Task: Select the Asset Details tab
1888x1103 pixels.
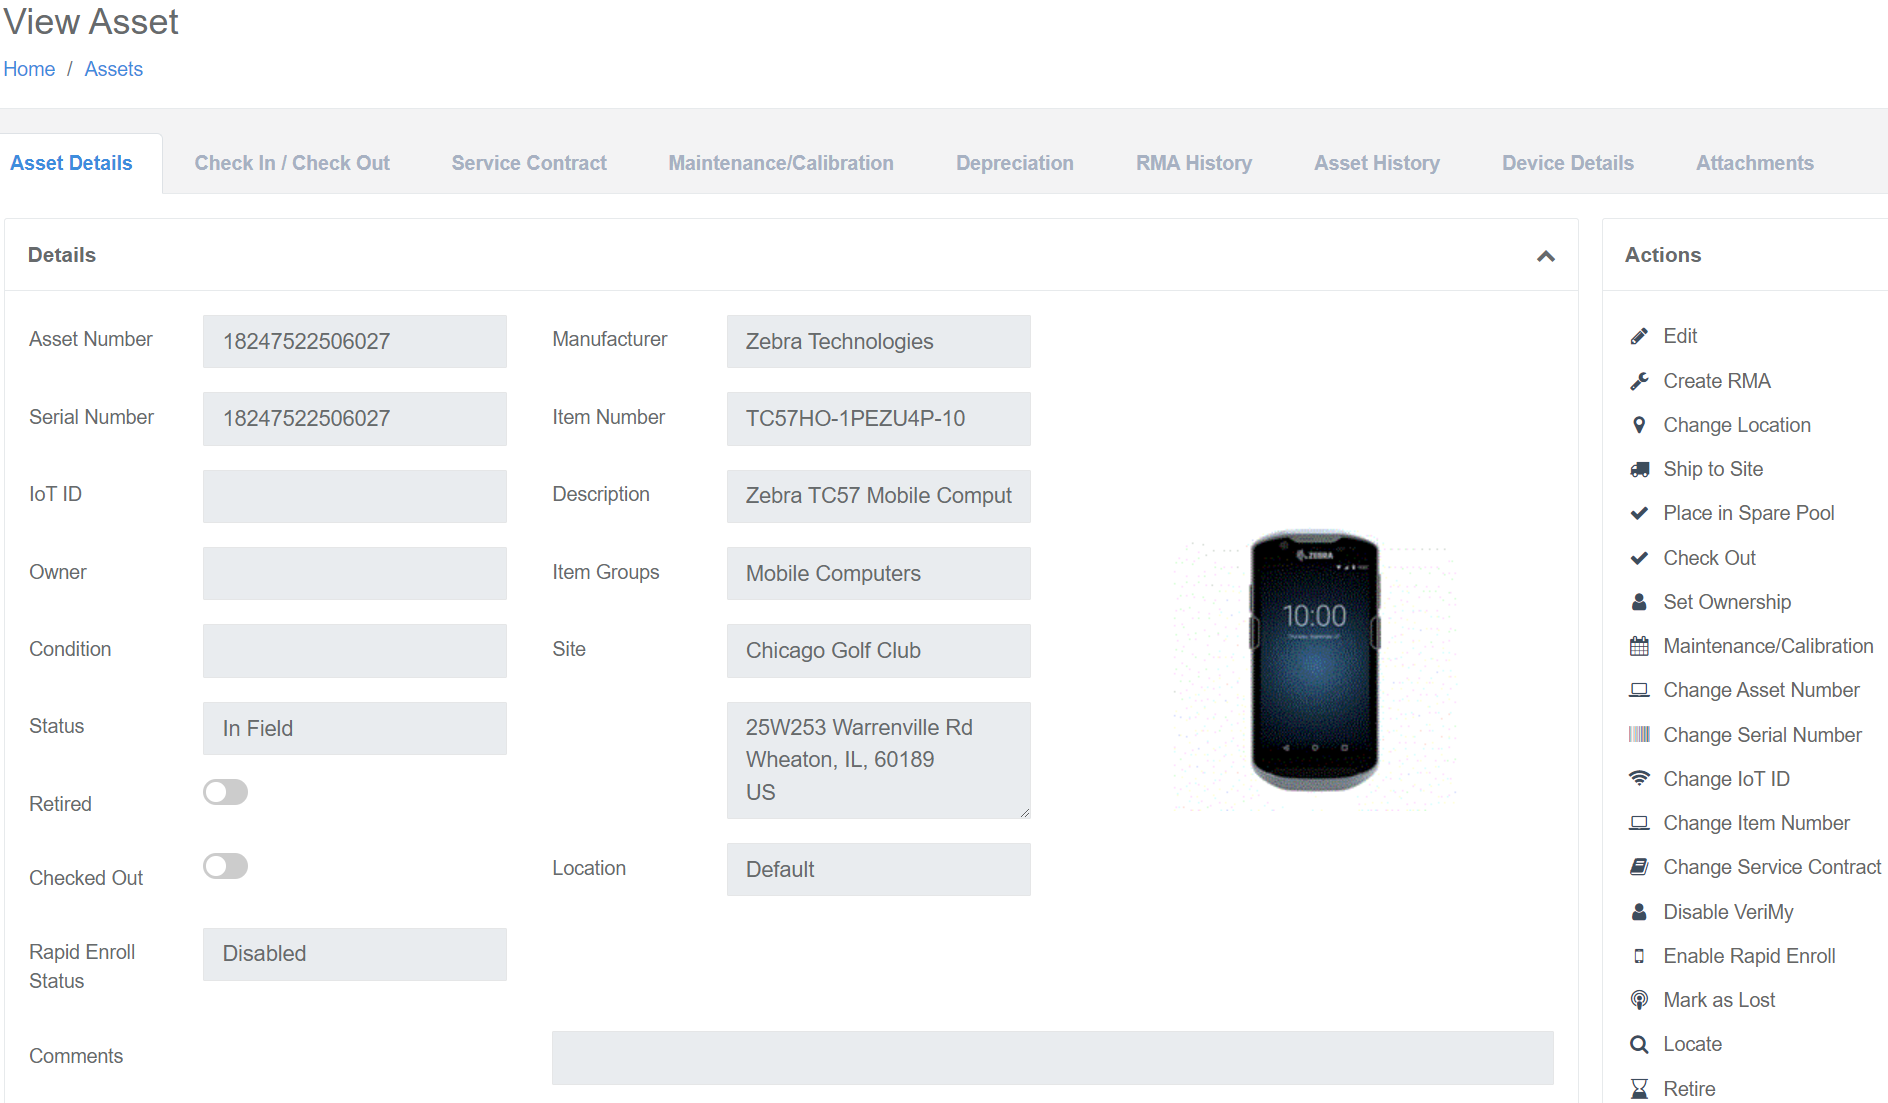Action: point(71,163)
